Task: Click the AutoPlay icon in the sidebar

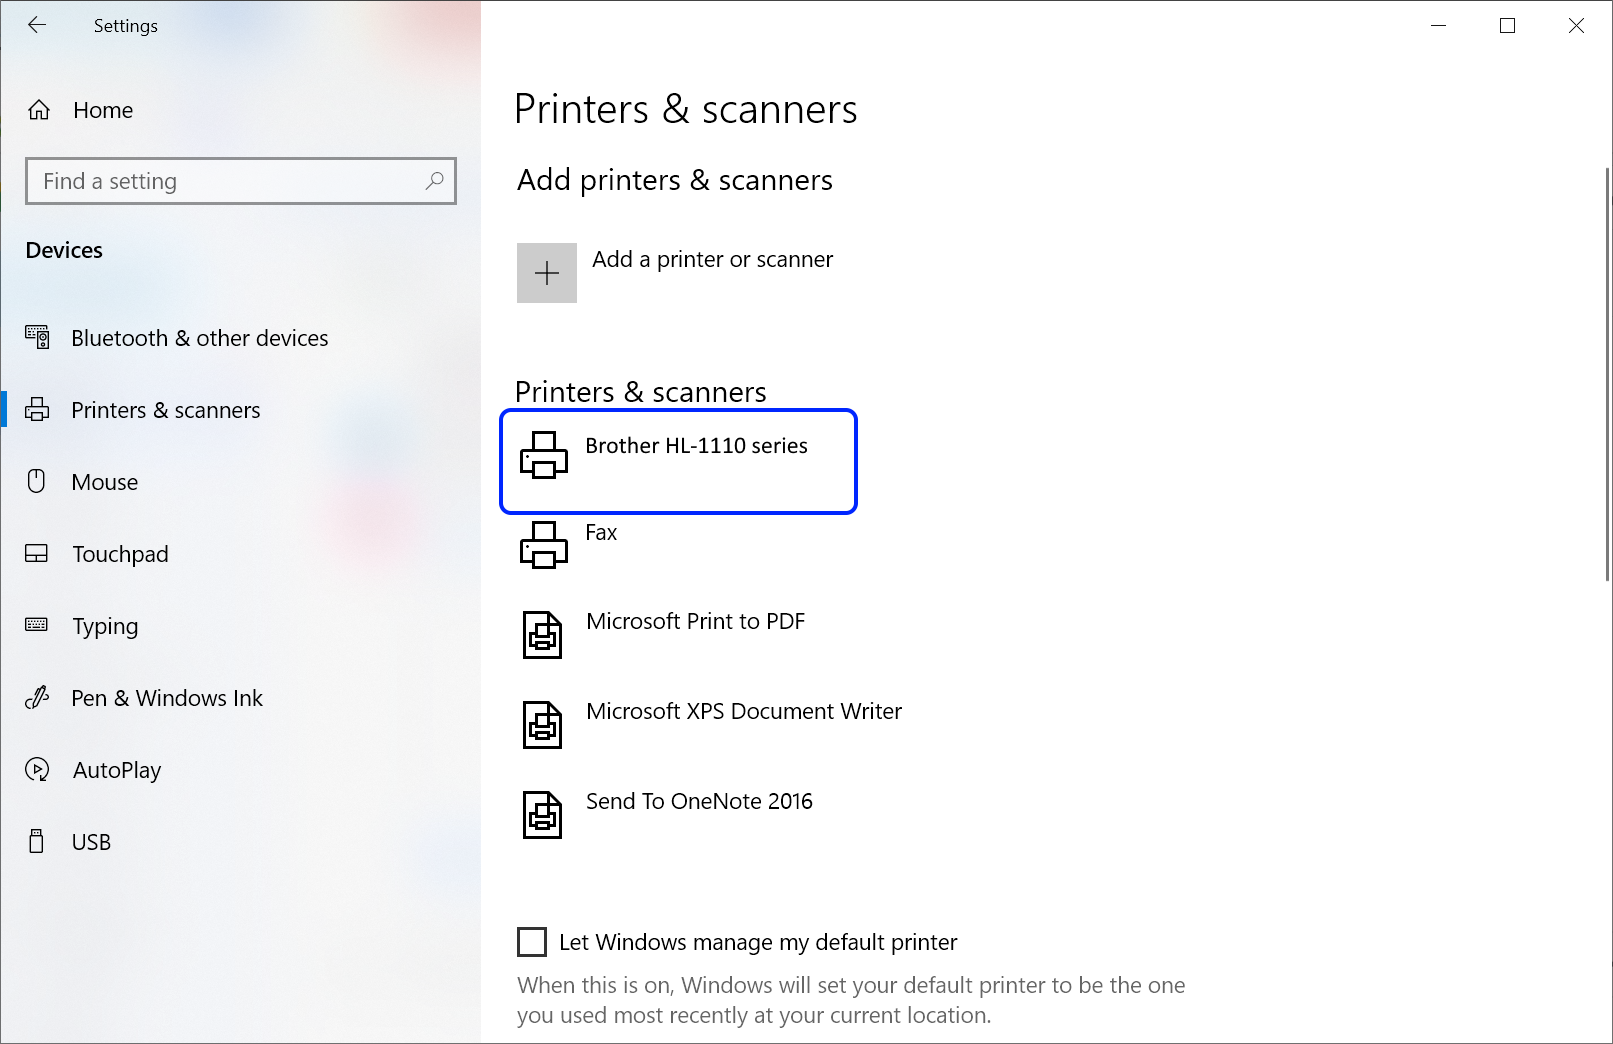Action: click(37, 769)
